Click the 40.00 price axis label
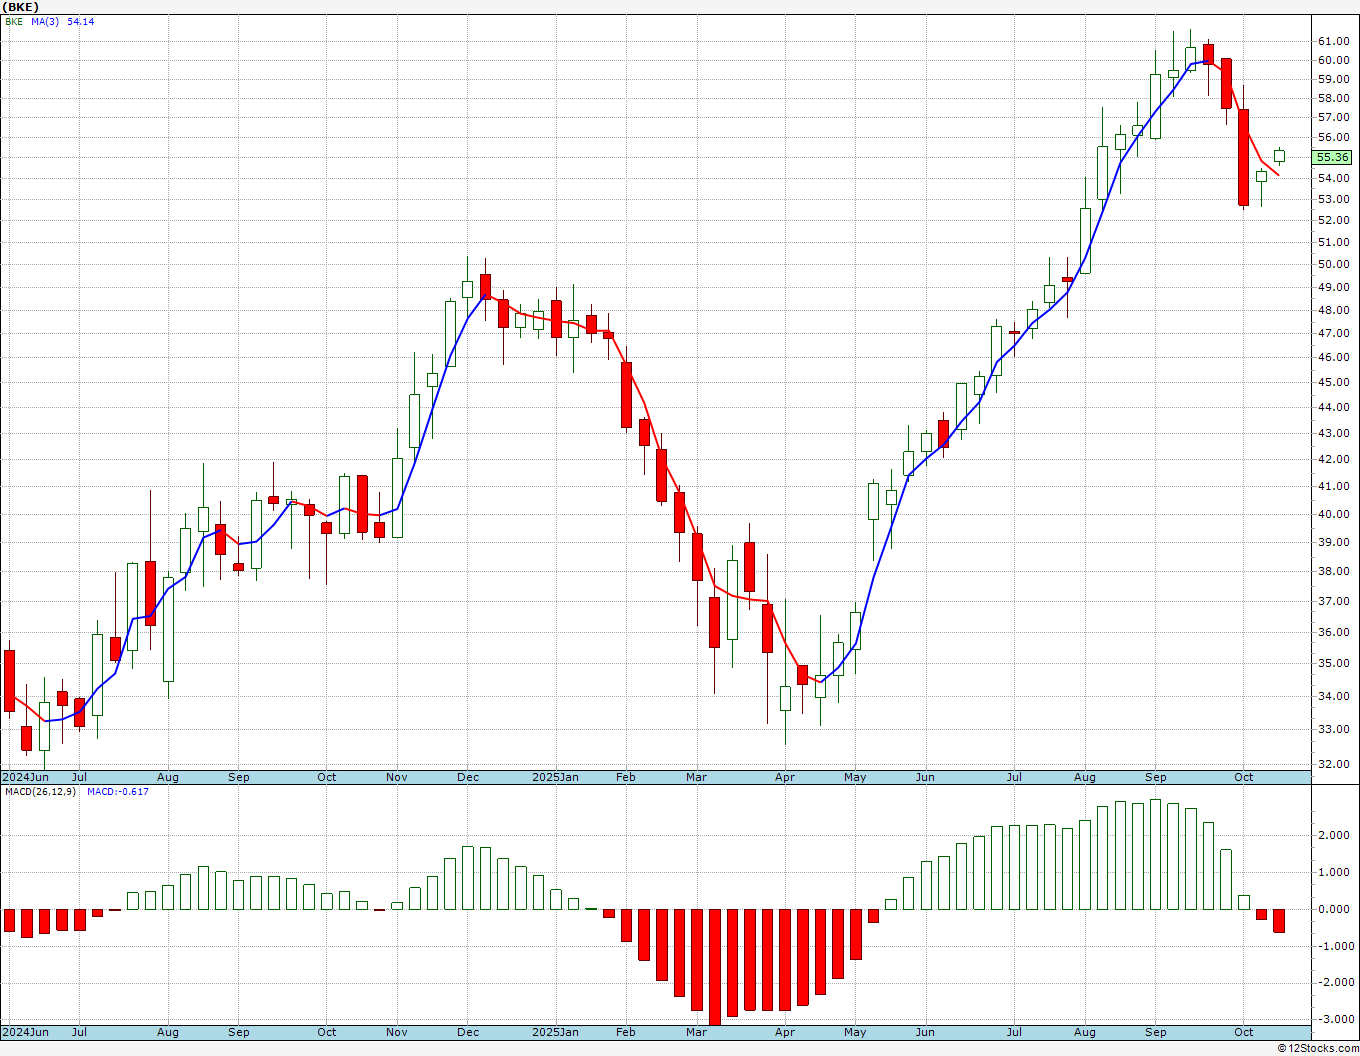 coord(1333,514)
